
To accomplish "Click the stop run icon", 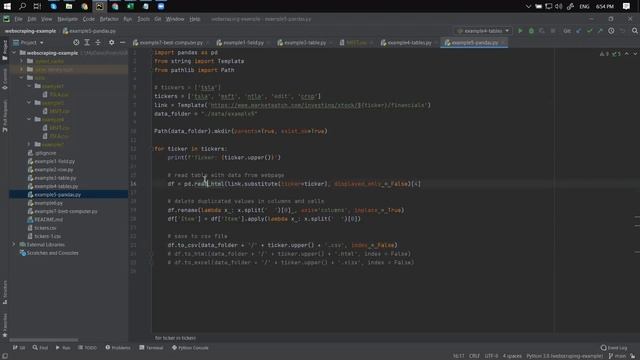I will [553, 31].
